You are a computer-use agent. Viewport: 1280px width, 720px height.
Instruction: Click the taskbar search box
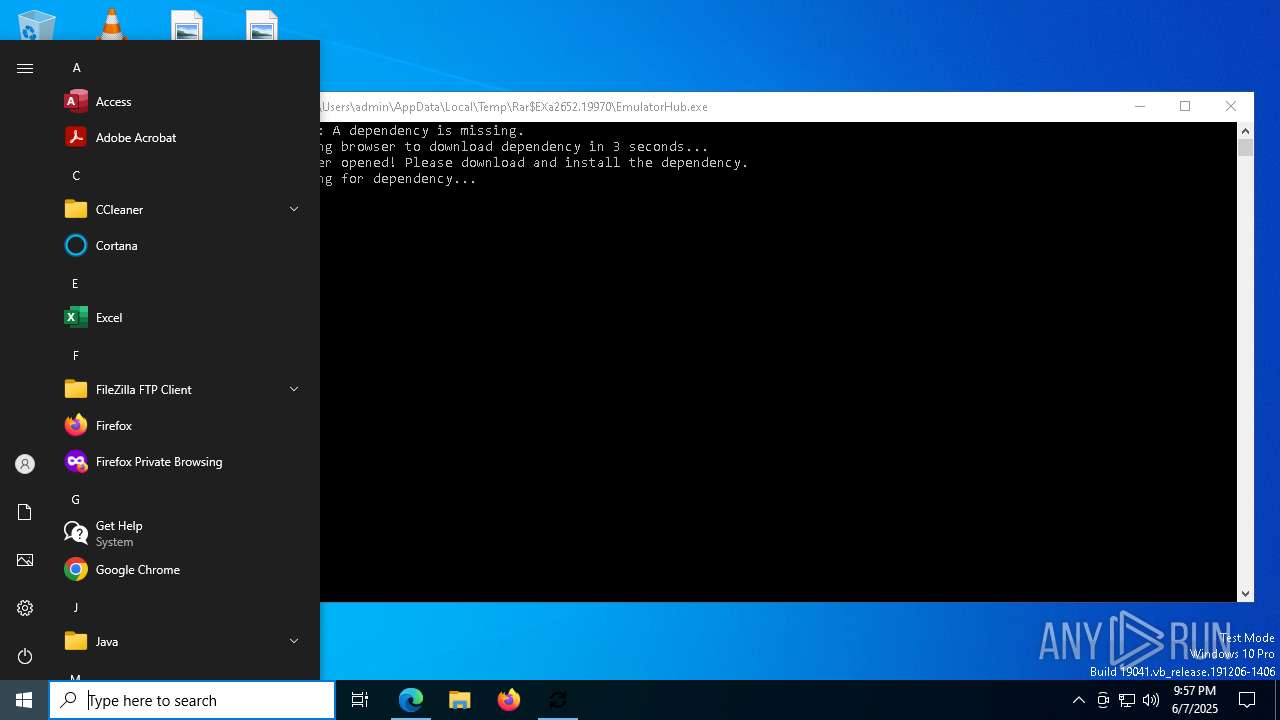pyautogui.click(x=192, y=700)
